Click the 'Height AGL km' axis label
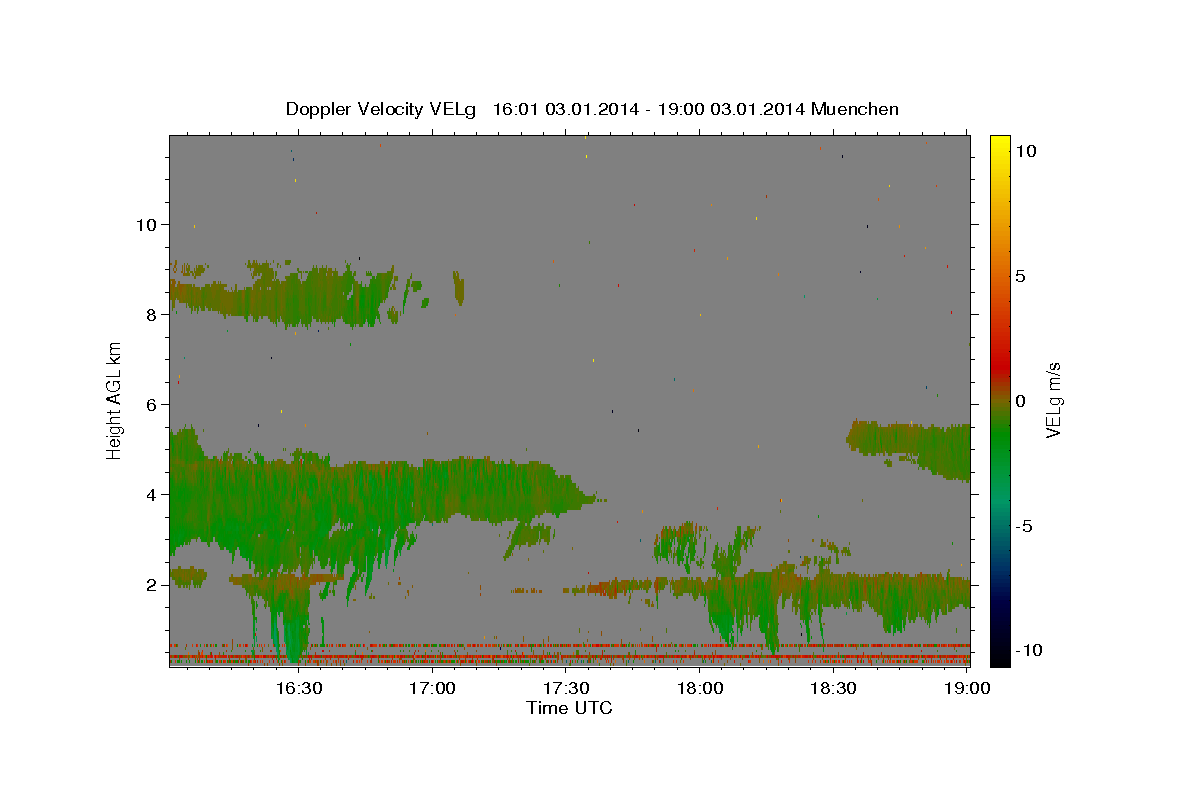The width and height of the screenshot is (1200, 800). 114,400
